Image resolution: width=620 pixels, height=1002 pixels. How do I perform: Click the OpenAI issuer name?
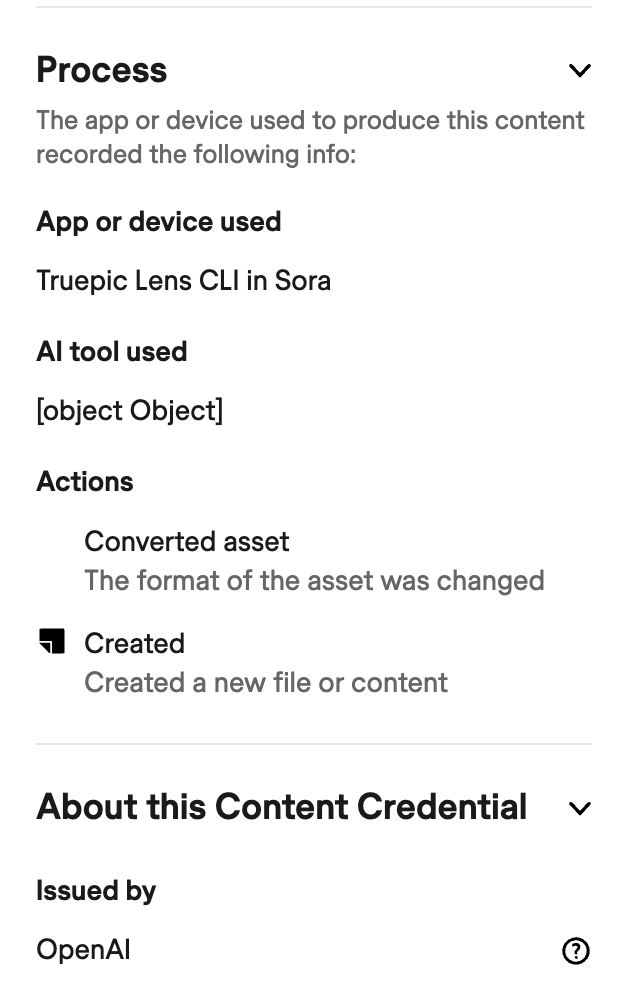coord(83,950)
